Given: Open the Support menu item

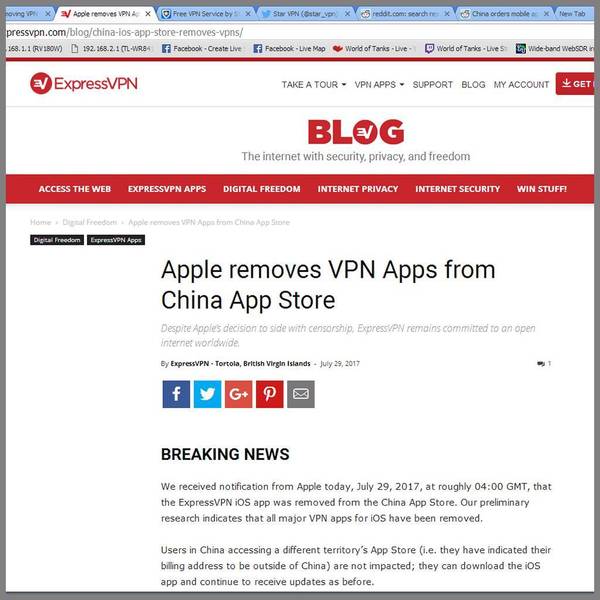Looking at the screenshot, I should pos(432,85).
